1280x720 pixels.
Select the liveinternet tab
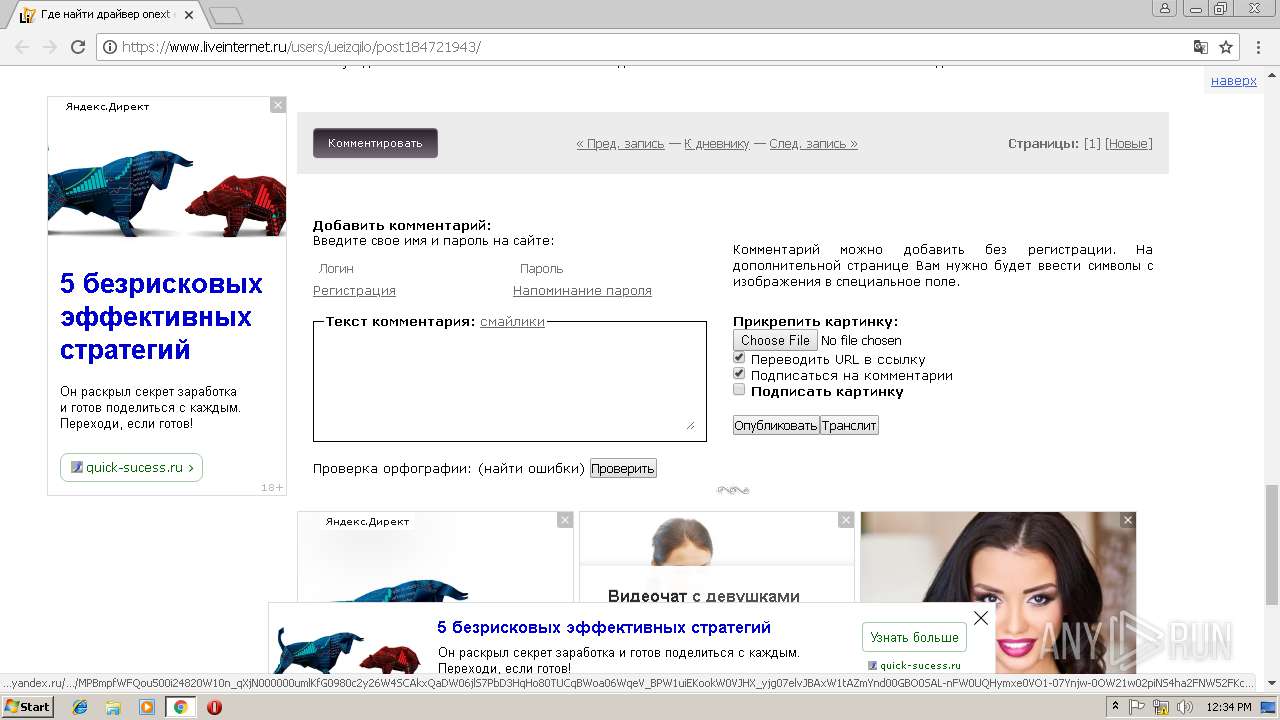coord(107,15)
